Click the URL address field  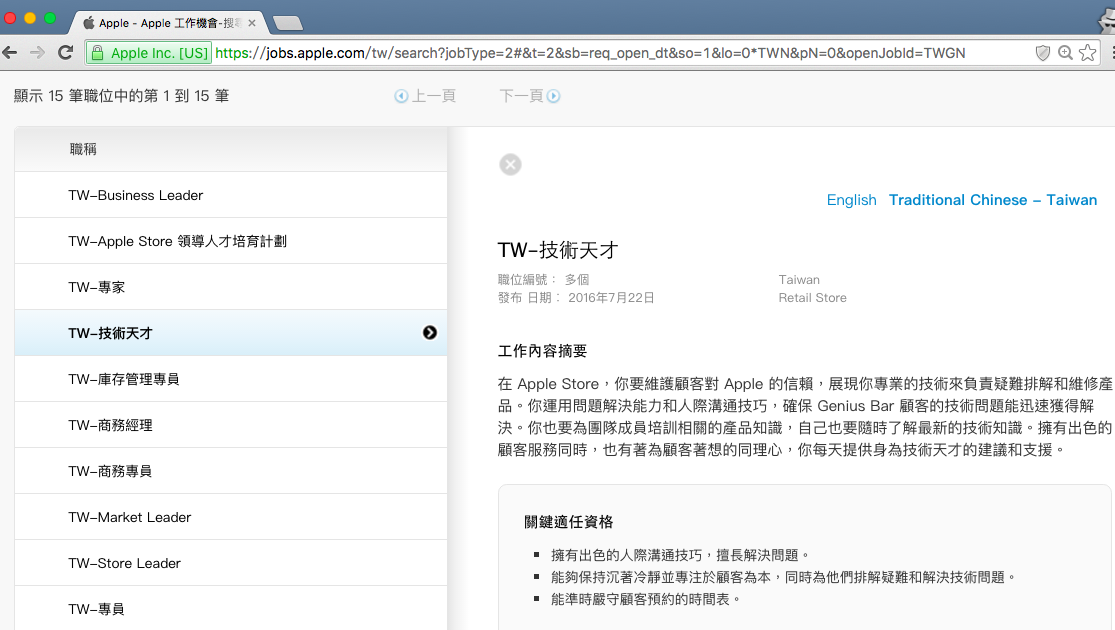[600, 53]
